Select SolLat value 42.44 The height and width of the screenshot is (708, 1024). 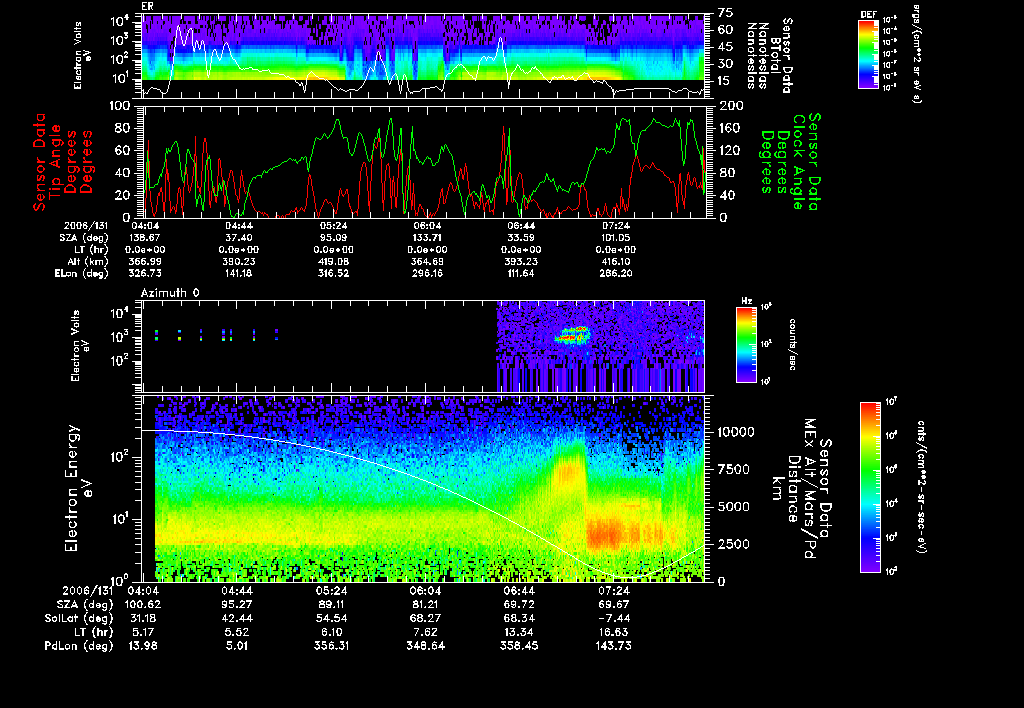pos(236,618)
